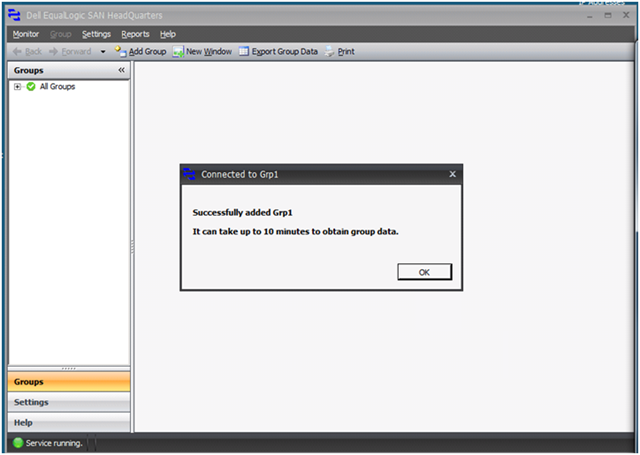The width and height of the screenshot is (640, 455).
Task: Click the Dell EqualLogic logo in title bar
Action: click(x=15, y=16)
